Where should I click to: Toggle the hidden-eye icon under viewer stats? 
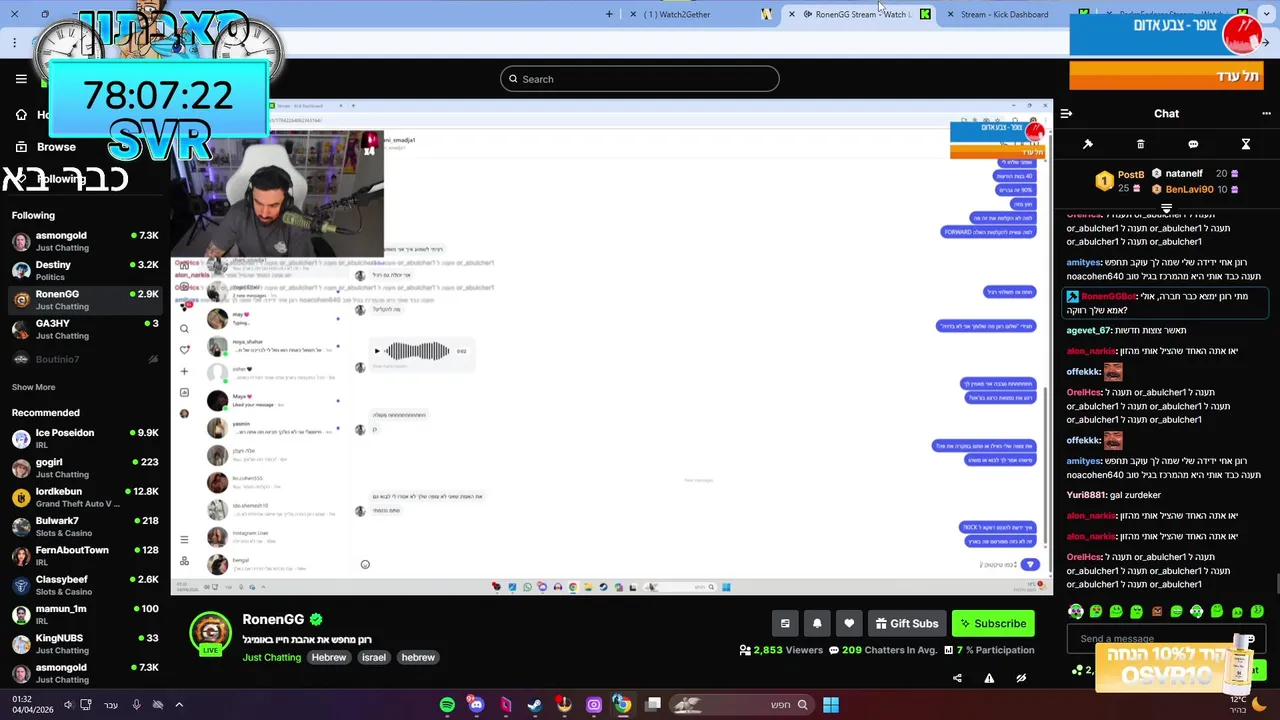[1021, 678]
